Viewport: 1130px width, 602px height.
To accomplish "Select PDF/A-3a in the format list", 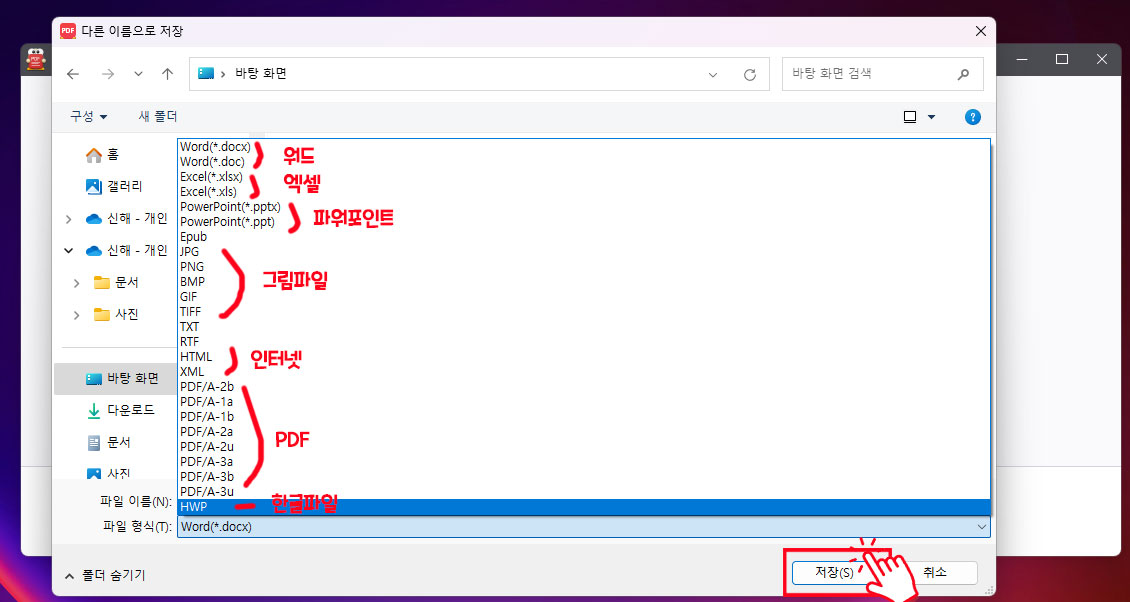I will point(584,462).
